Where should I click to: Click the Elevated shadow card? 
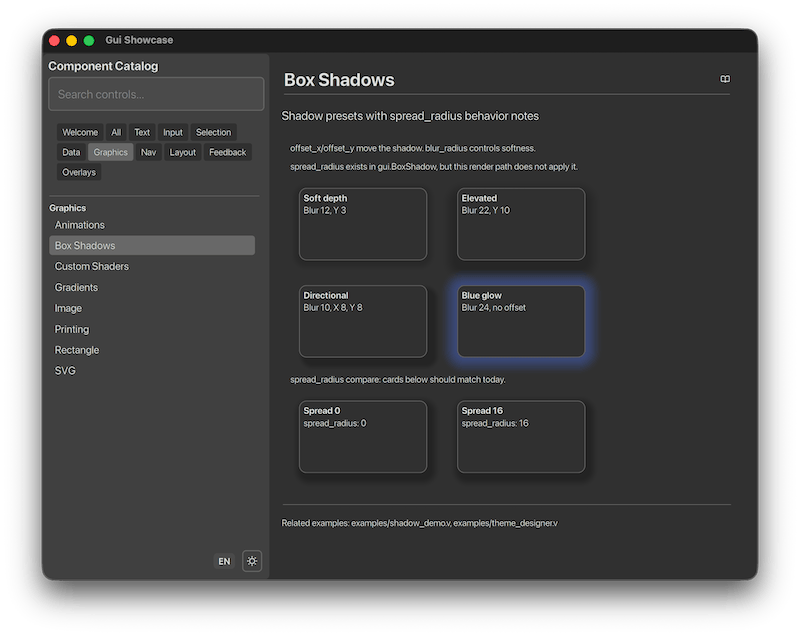tap(521, 224)
